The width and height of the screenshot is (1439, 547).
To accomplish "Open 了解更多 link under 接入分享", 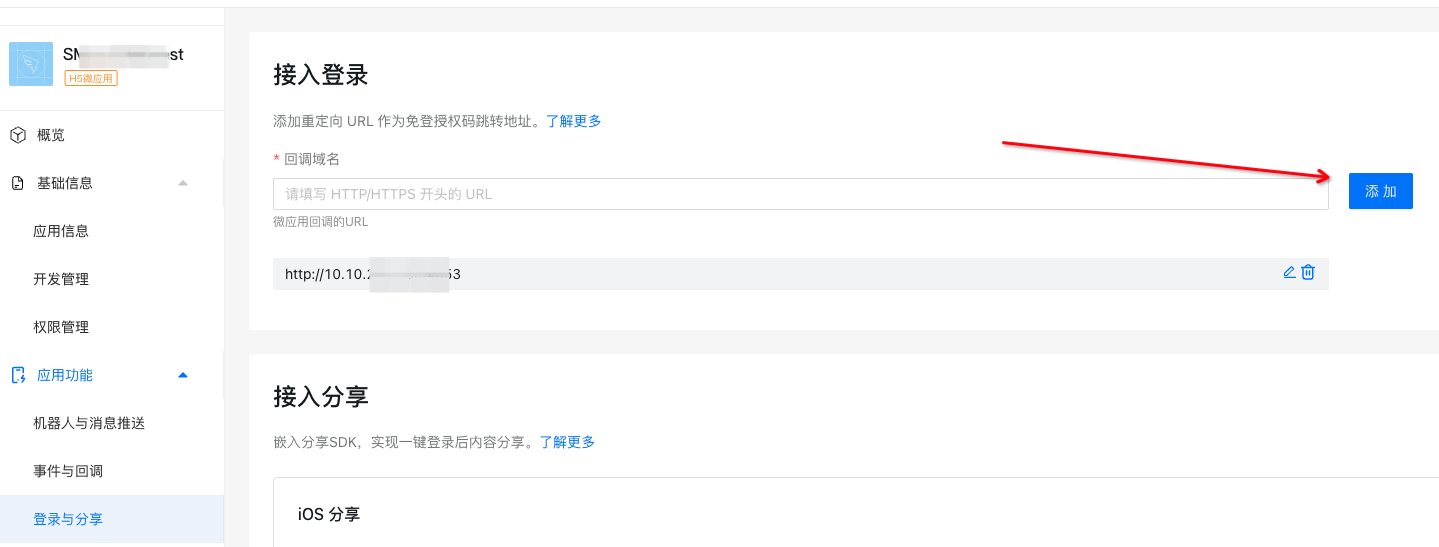I will coord(567,442).
